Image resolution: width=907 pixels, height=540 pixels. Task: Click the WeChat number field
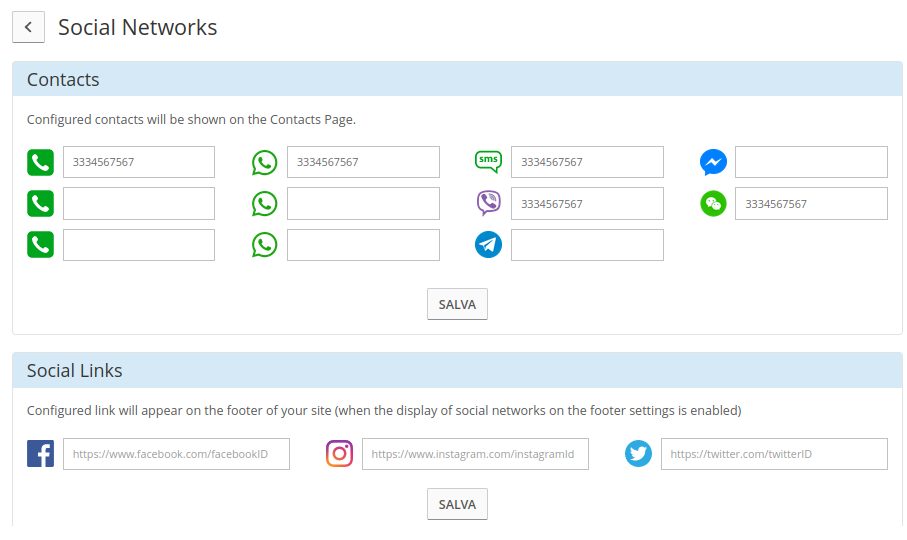tap(811, 204)
